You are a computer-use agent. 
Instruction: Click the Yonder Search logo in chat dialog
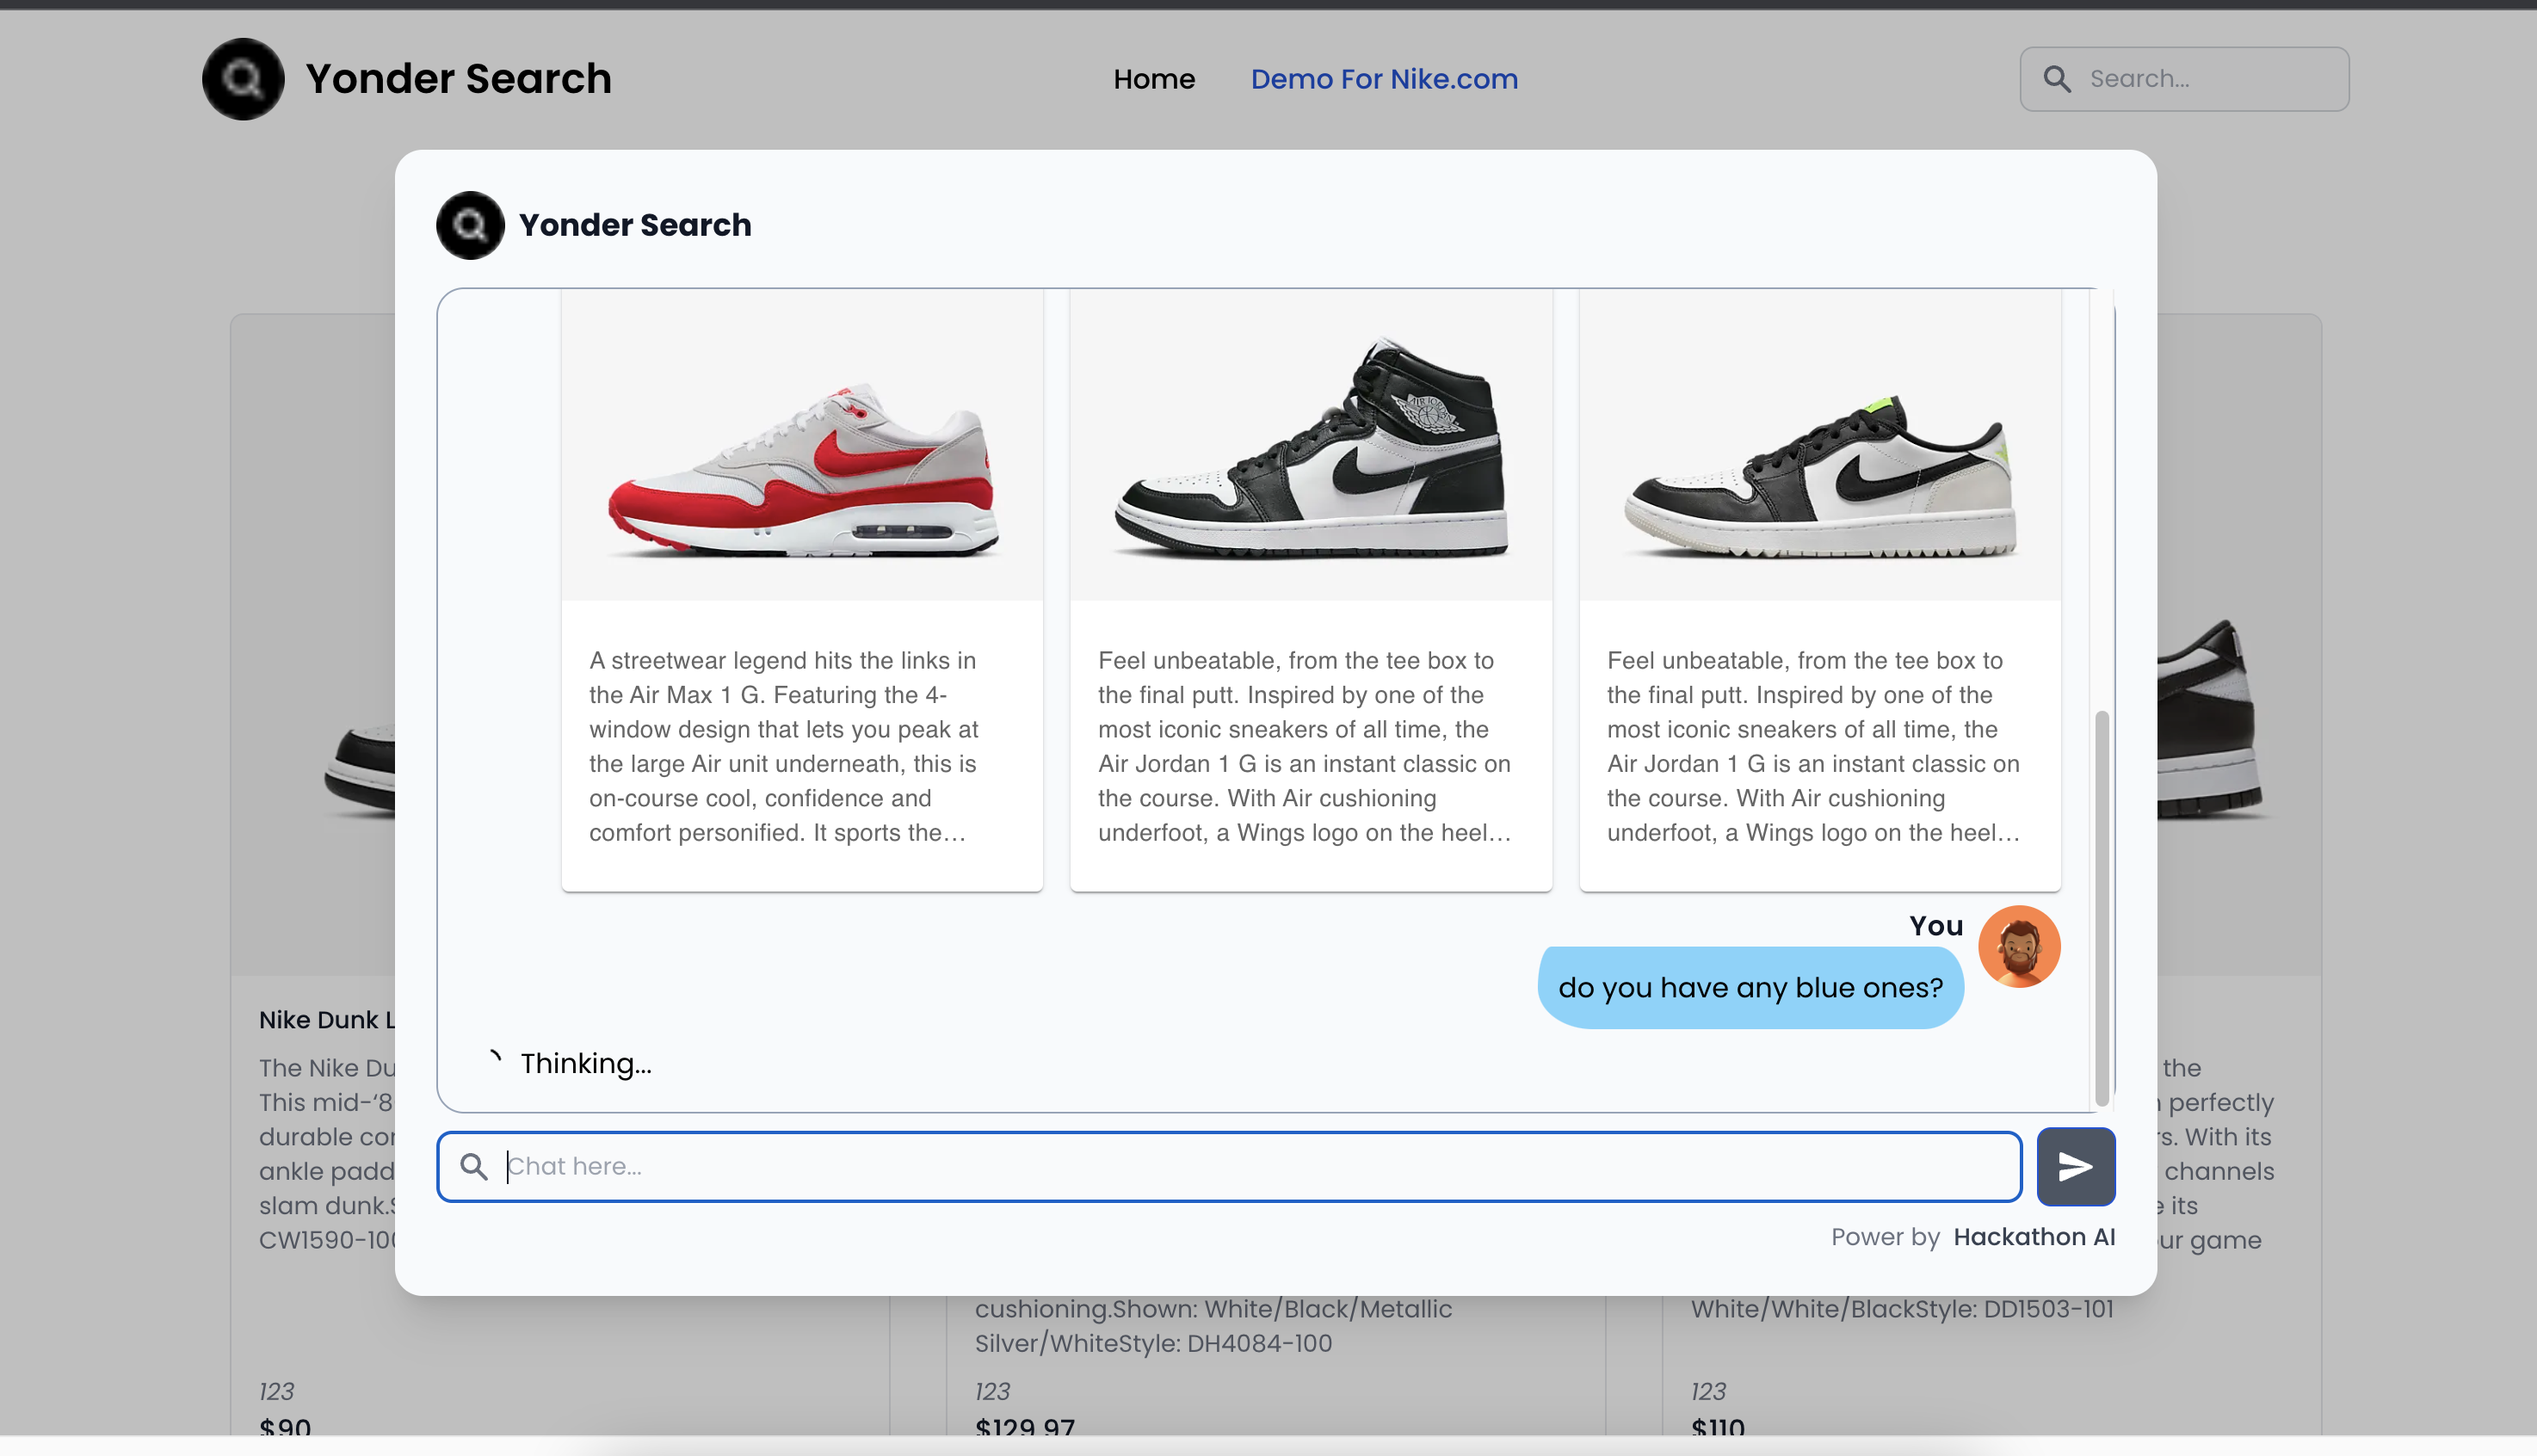pyautogui.click(x=470, y=225)
